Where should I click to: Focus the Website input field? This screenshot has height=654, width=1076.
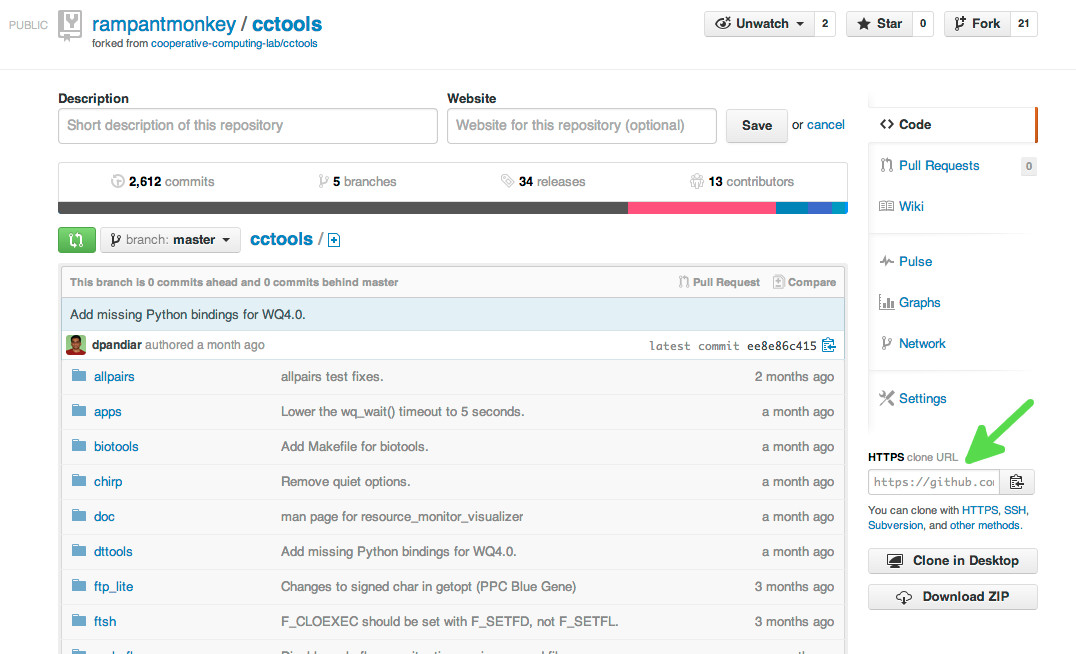click(582, 126)
